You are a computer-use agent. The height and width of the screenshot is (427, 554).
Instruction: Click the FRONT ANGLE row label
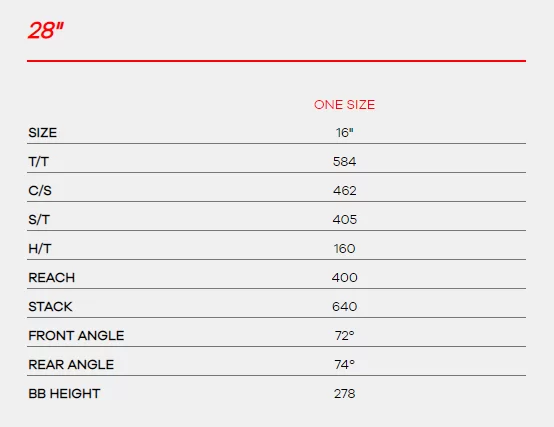coord(76,336)
